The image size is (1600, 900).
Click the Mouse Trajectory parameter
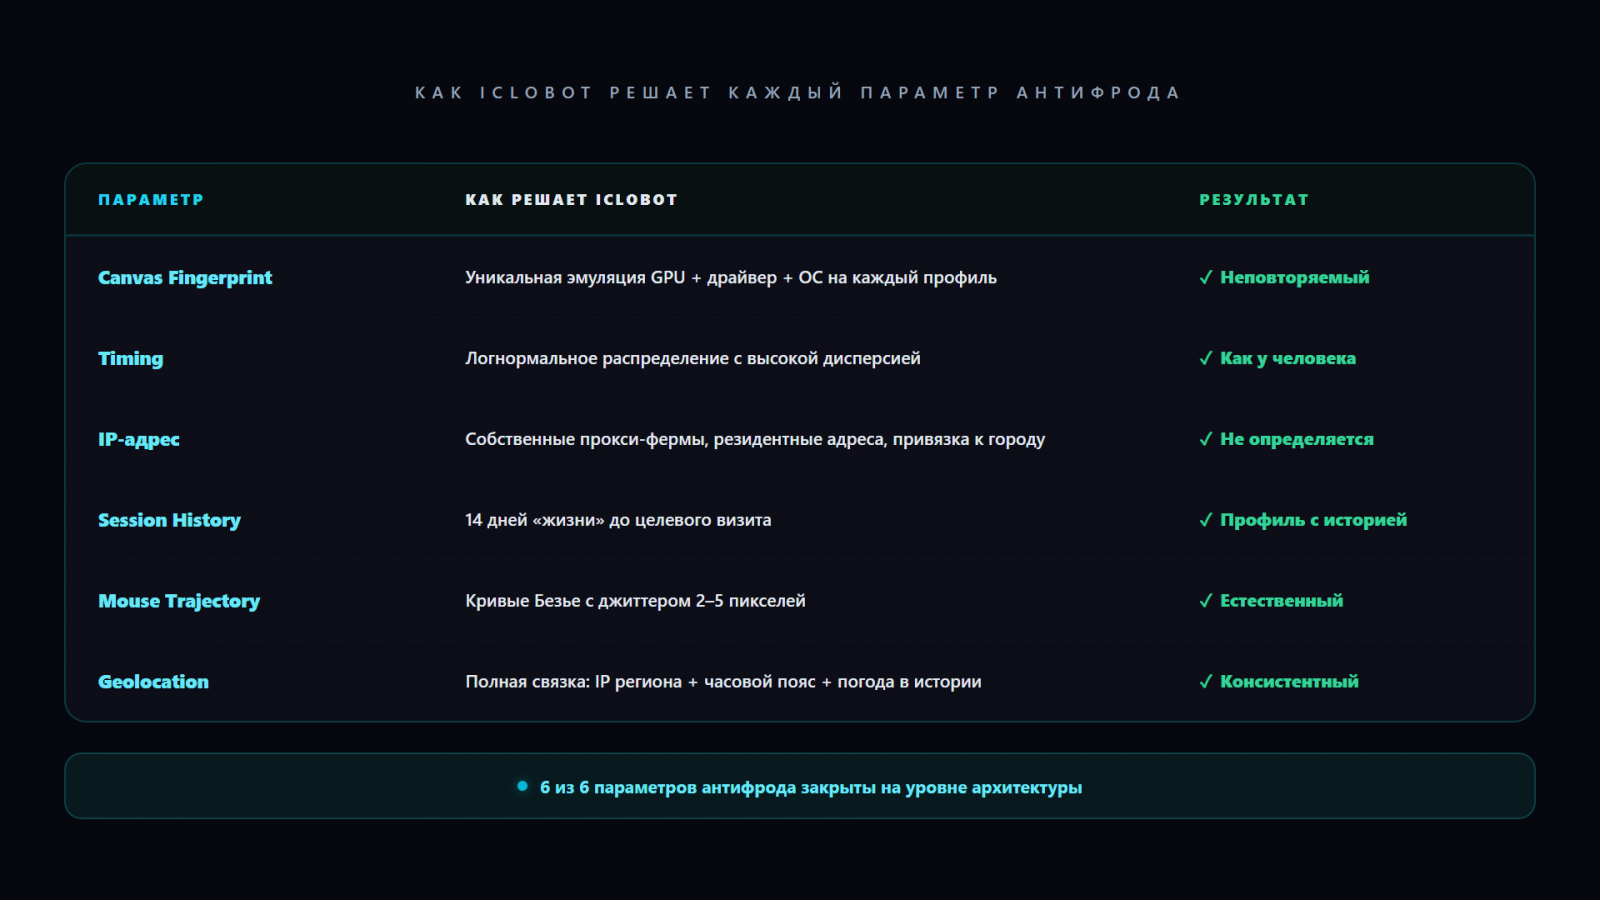pos(179,601)
